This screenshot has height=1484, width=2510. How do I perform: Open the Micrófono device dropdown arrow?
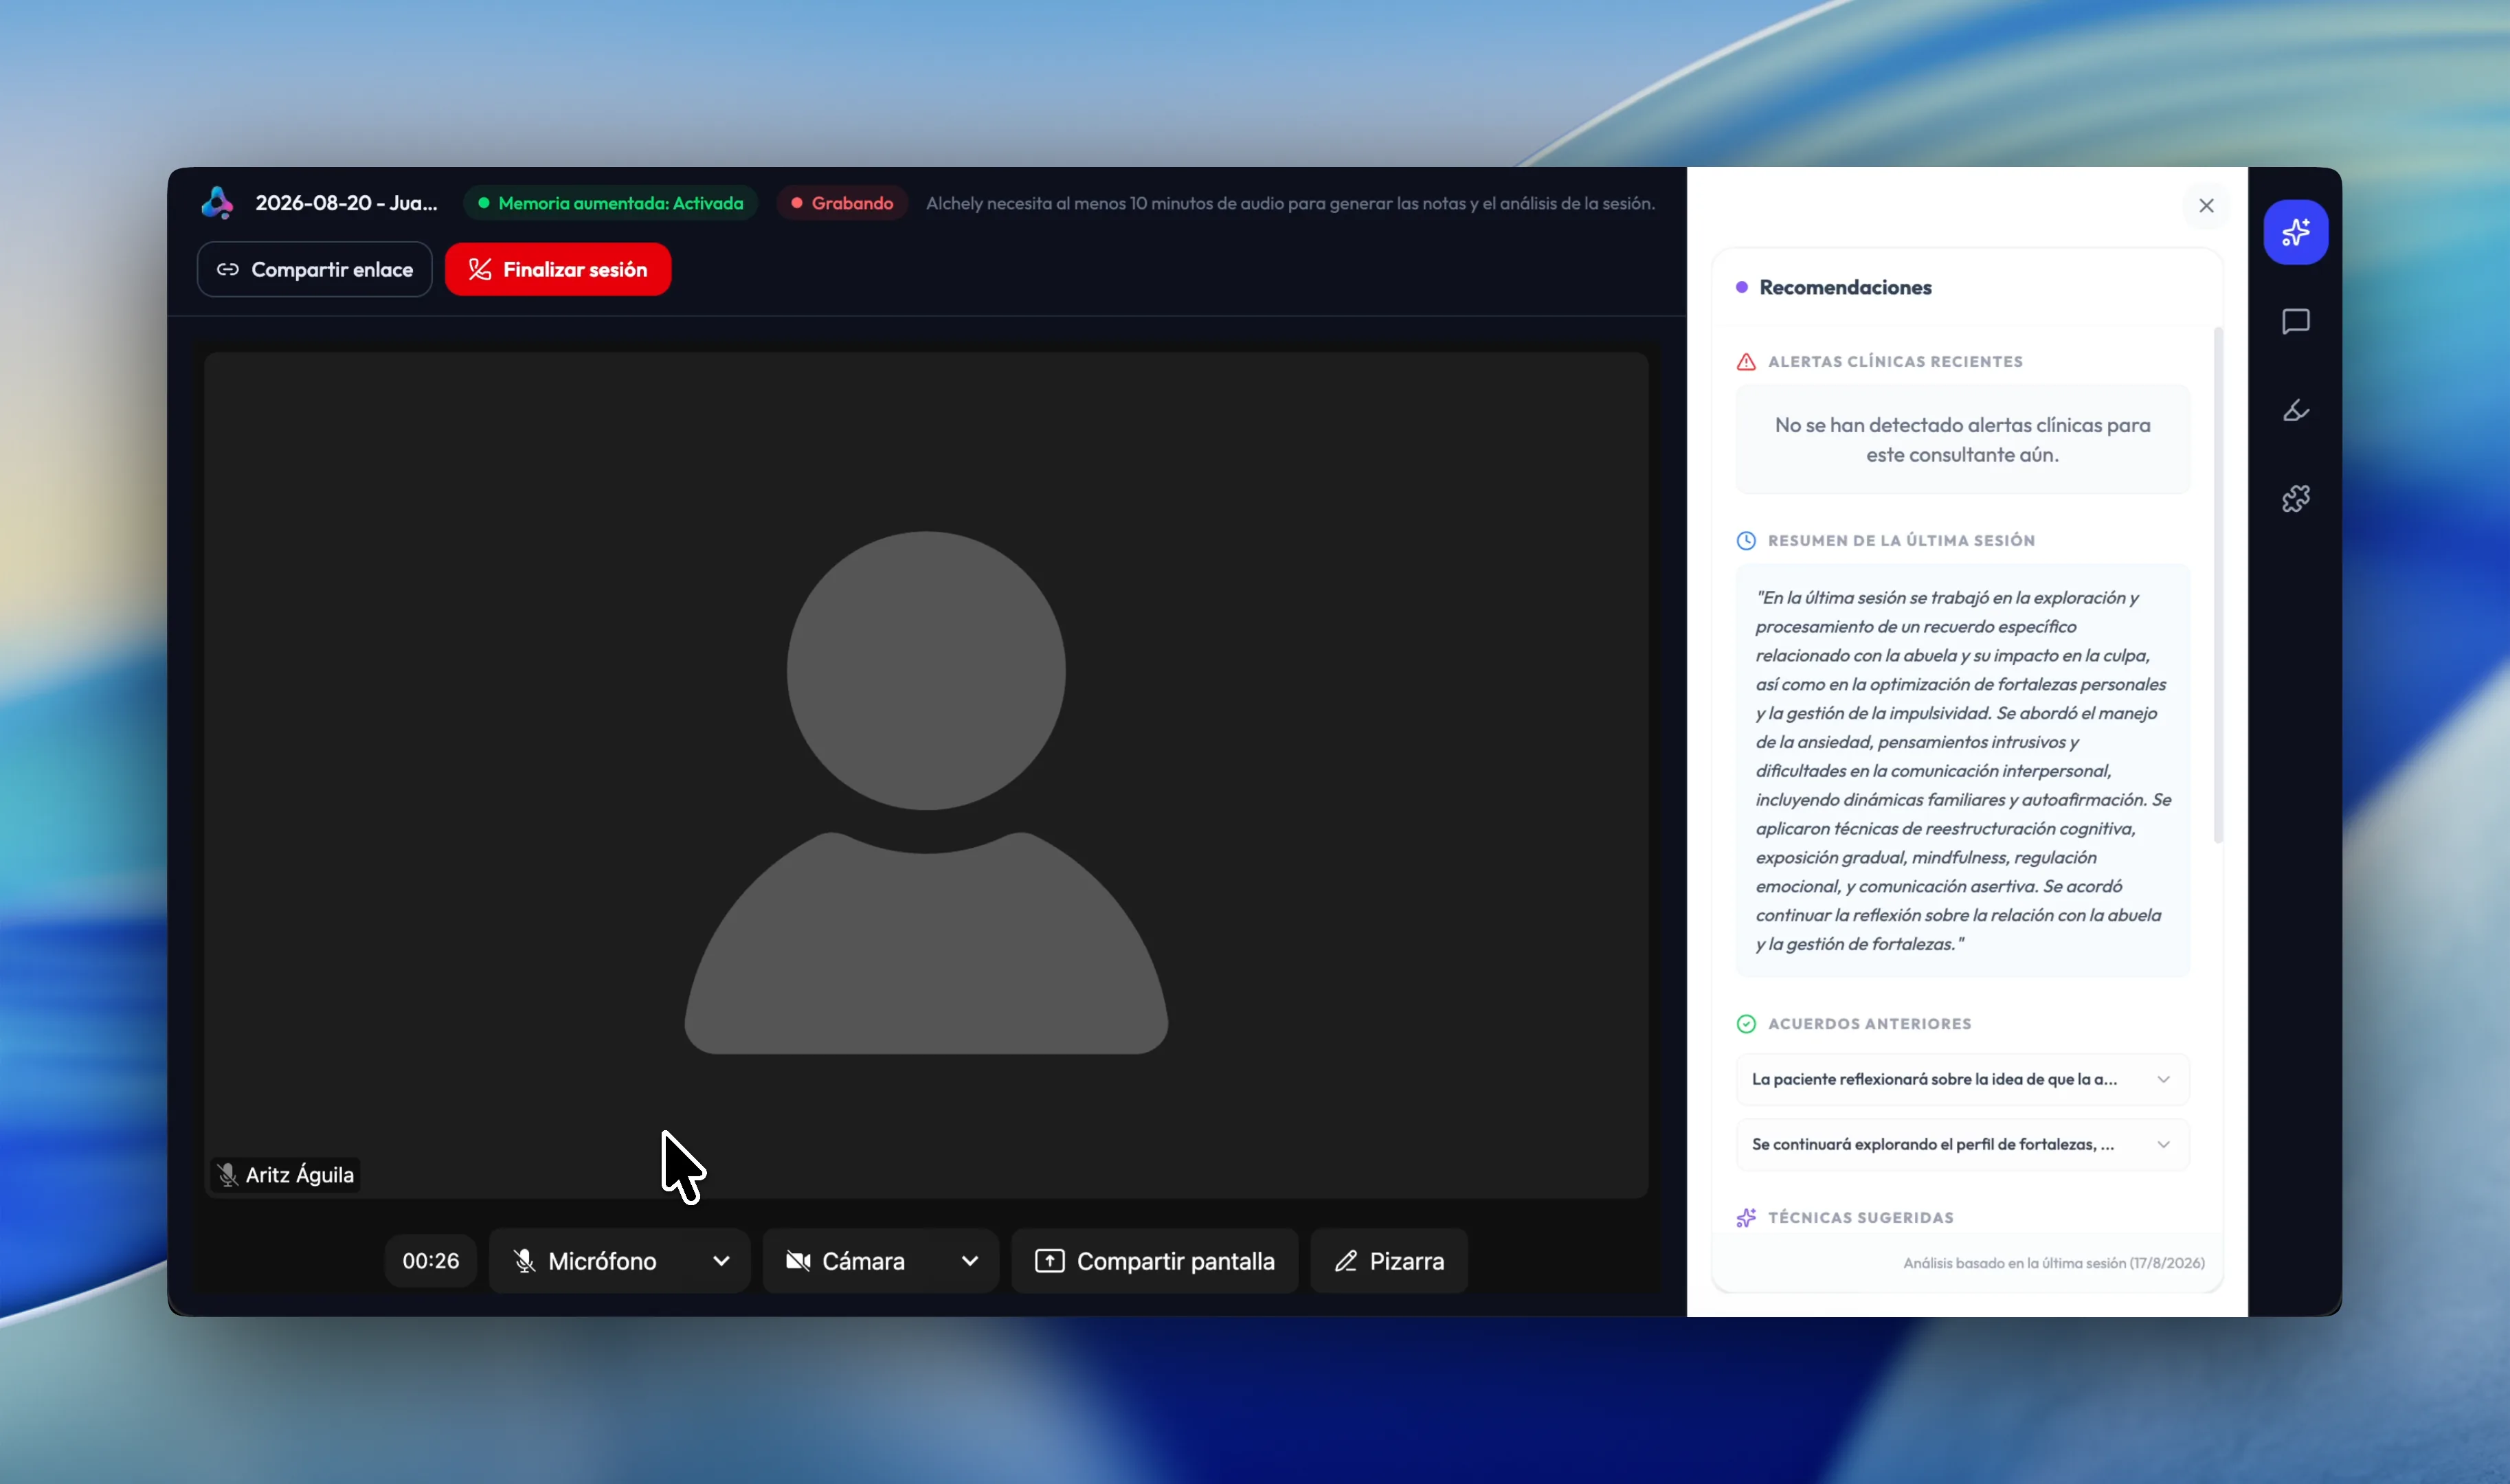tap(721, 1261)
